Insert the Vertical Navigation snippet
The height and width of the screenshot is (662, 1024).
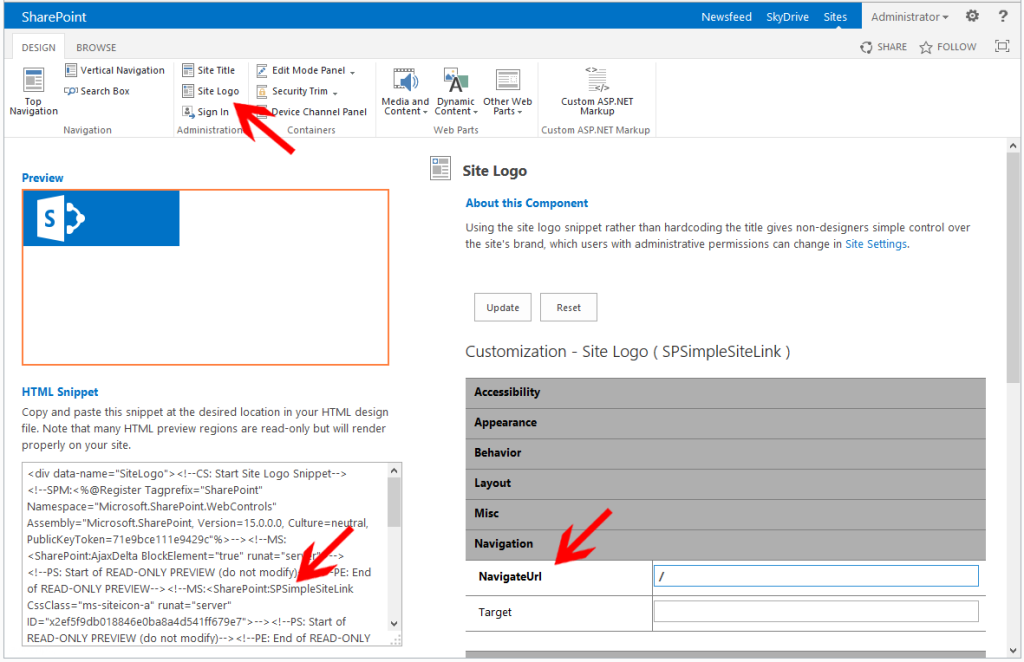click(x=114, y=70)
